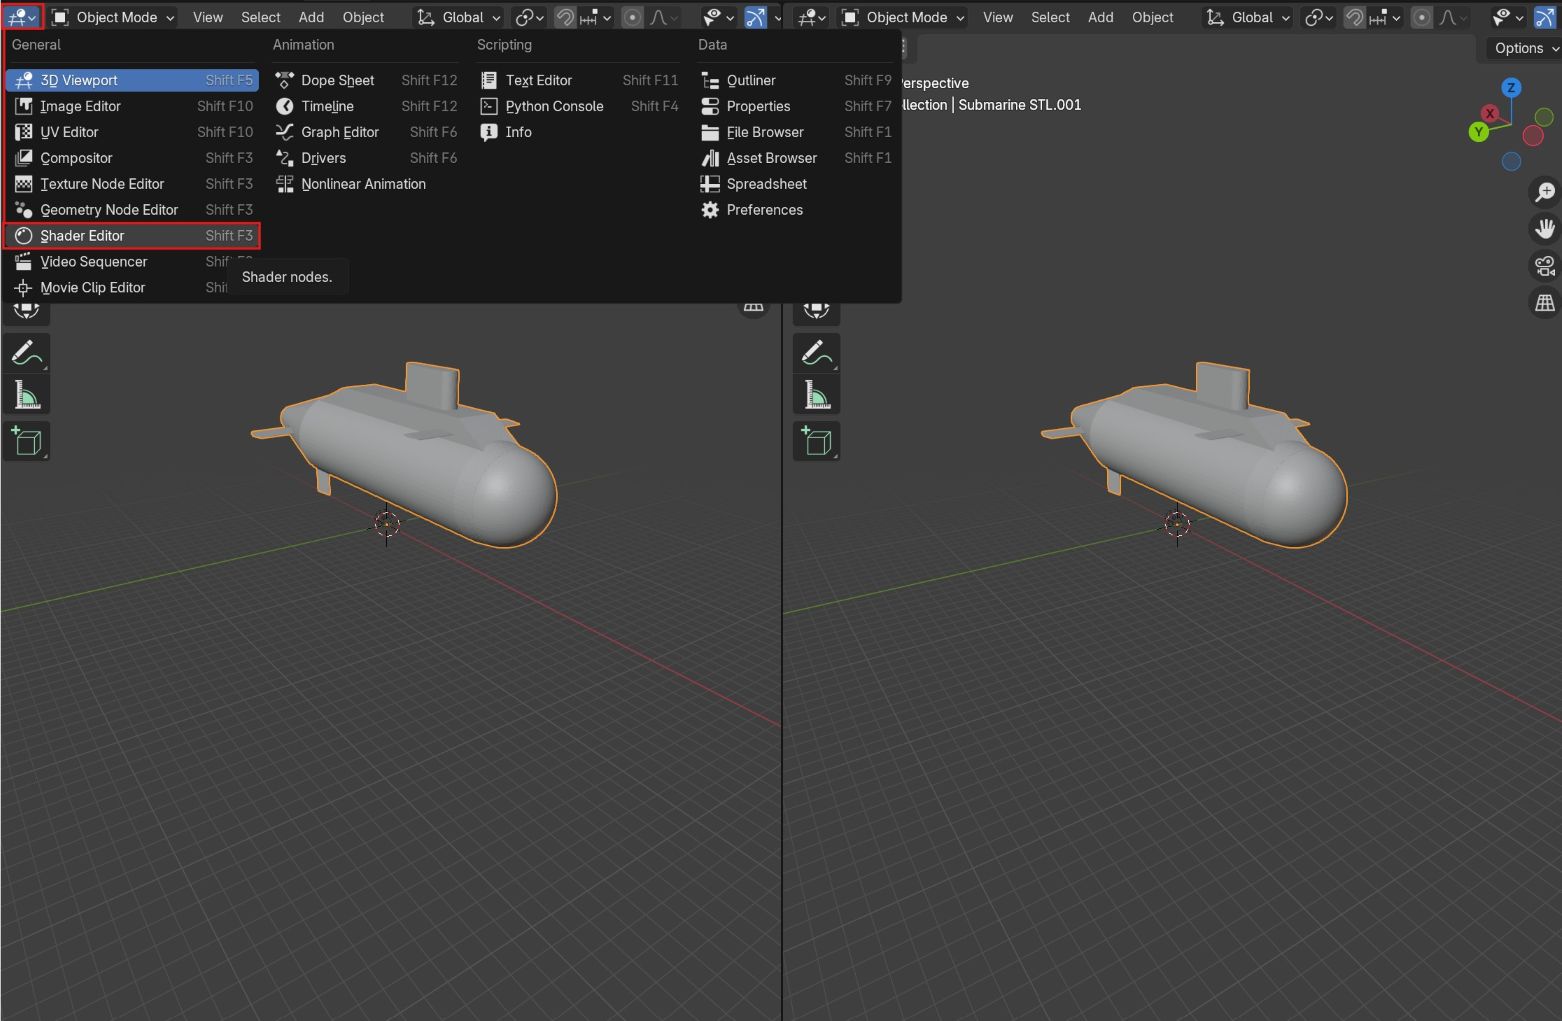Screen dimensions: 1562x1021
Task: Open the Object menu in the left viewport
Action: click(x=363, y=17)
